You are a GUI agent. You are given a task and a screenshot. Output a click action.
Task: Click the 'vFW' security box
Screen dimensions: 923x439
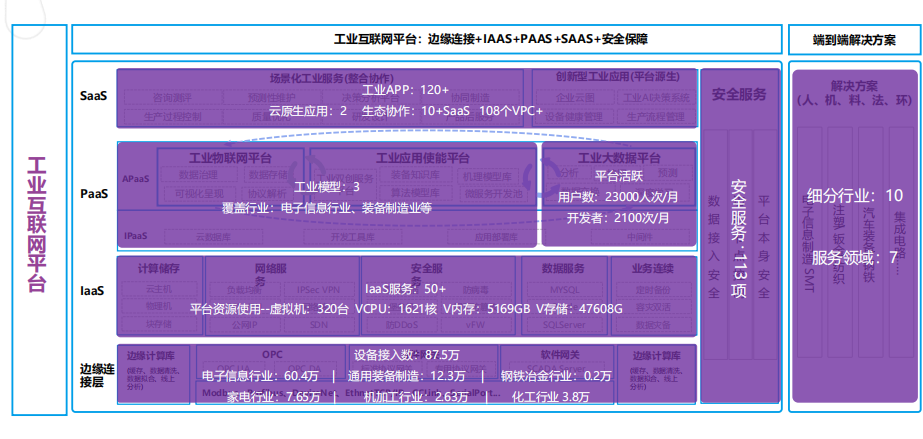coord(474,325)
